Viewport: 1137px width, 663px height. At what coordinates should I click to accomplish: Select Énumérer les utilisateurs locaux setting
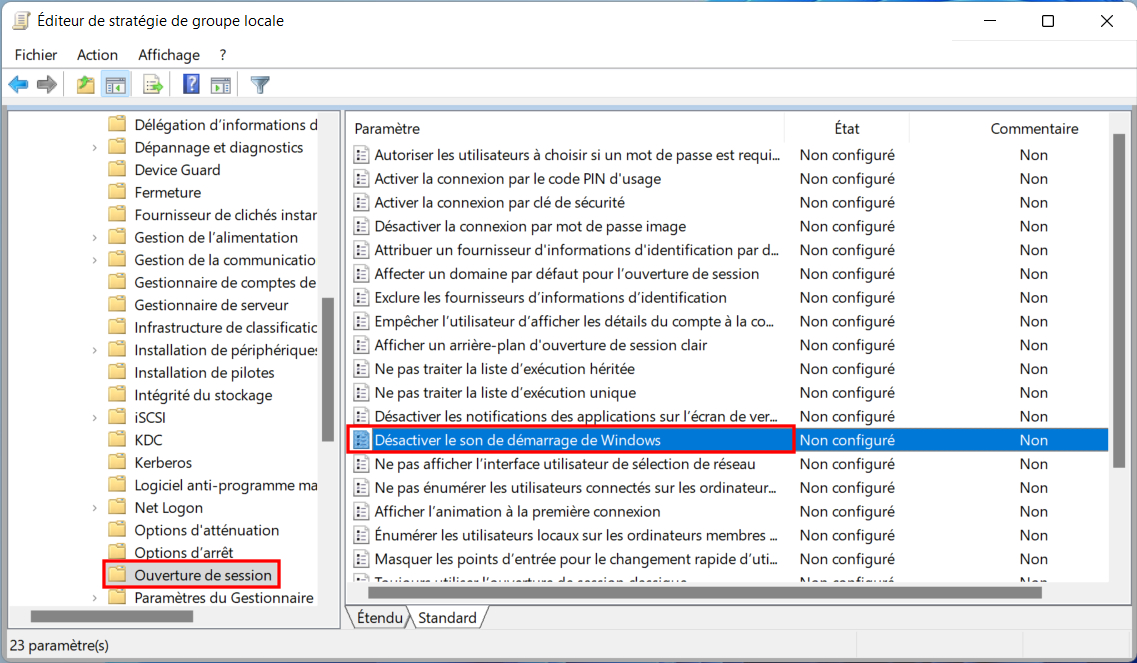576,535
